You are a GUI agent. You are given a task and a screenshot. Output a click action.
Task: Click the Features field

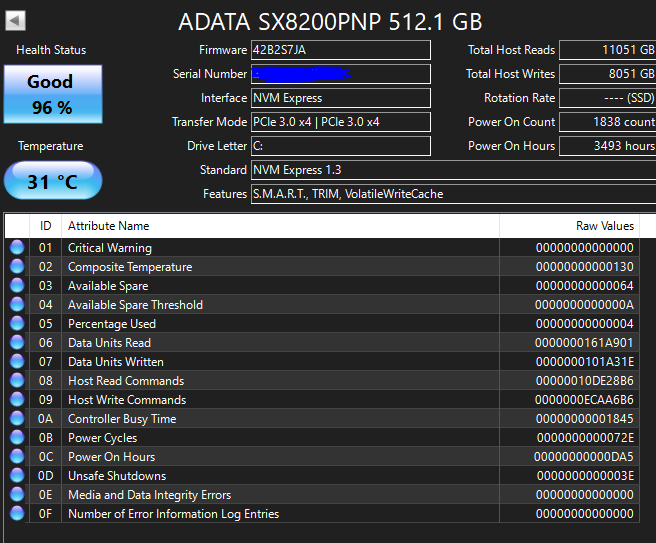[x=454, y=194]
